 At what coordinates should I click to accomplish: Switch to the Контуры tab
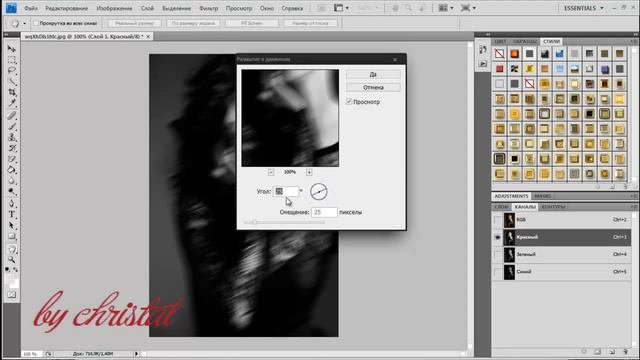pos(553,207)
